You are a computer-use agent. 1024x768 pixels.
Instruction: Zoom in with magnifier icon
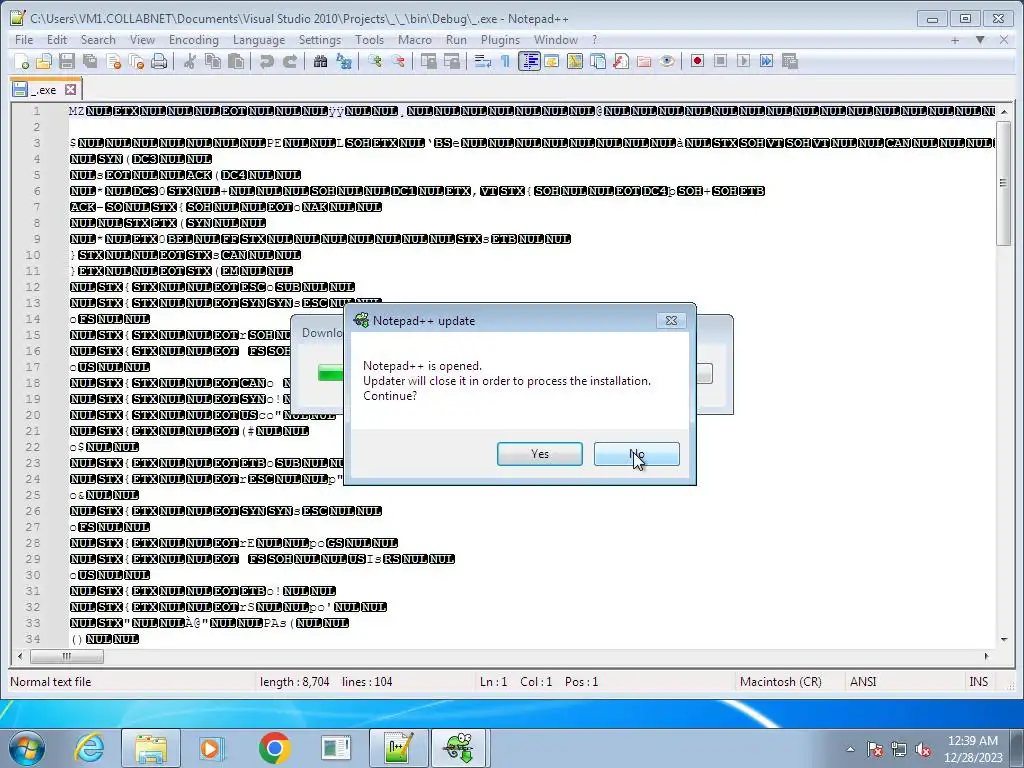coord(375,61)
